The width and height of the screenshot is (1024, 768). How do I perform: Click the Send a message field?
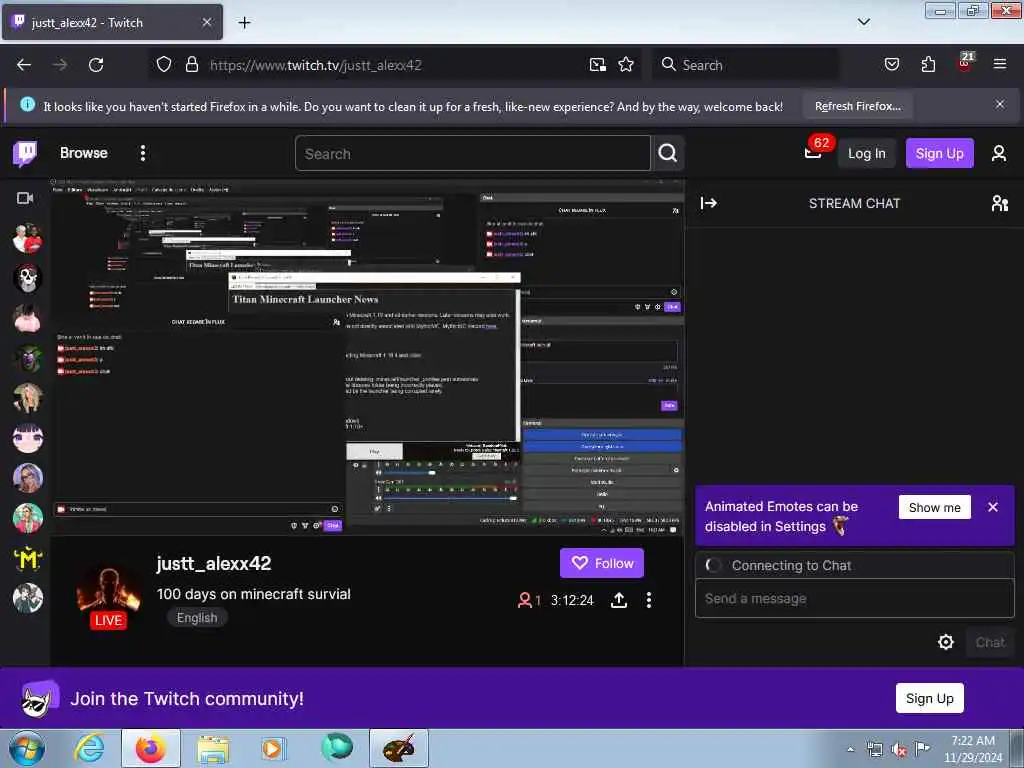pos(854,598)
